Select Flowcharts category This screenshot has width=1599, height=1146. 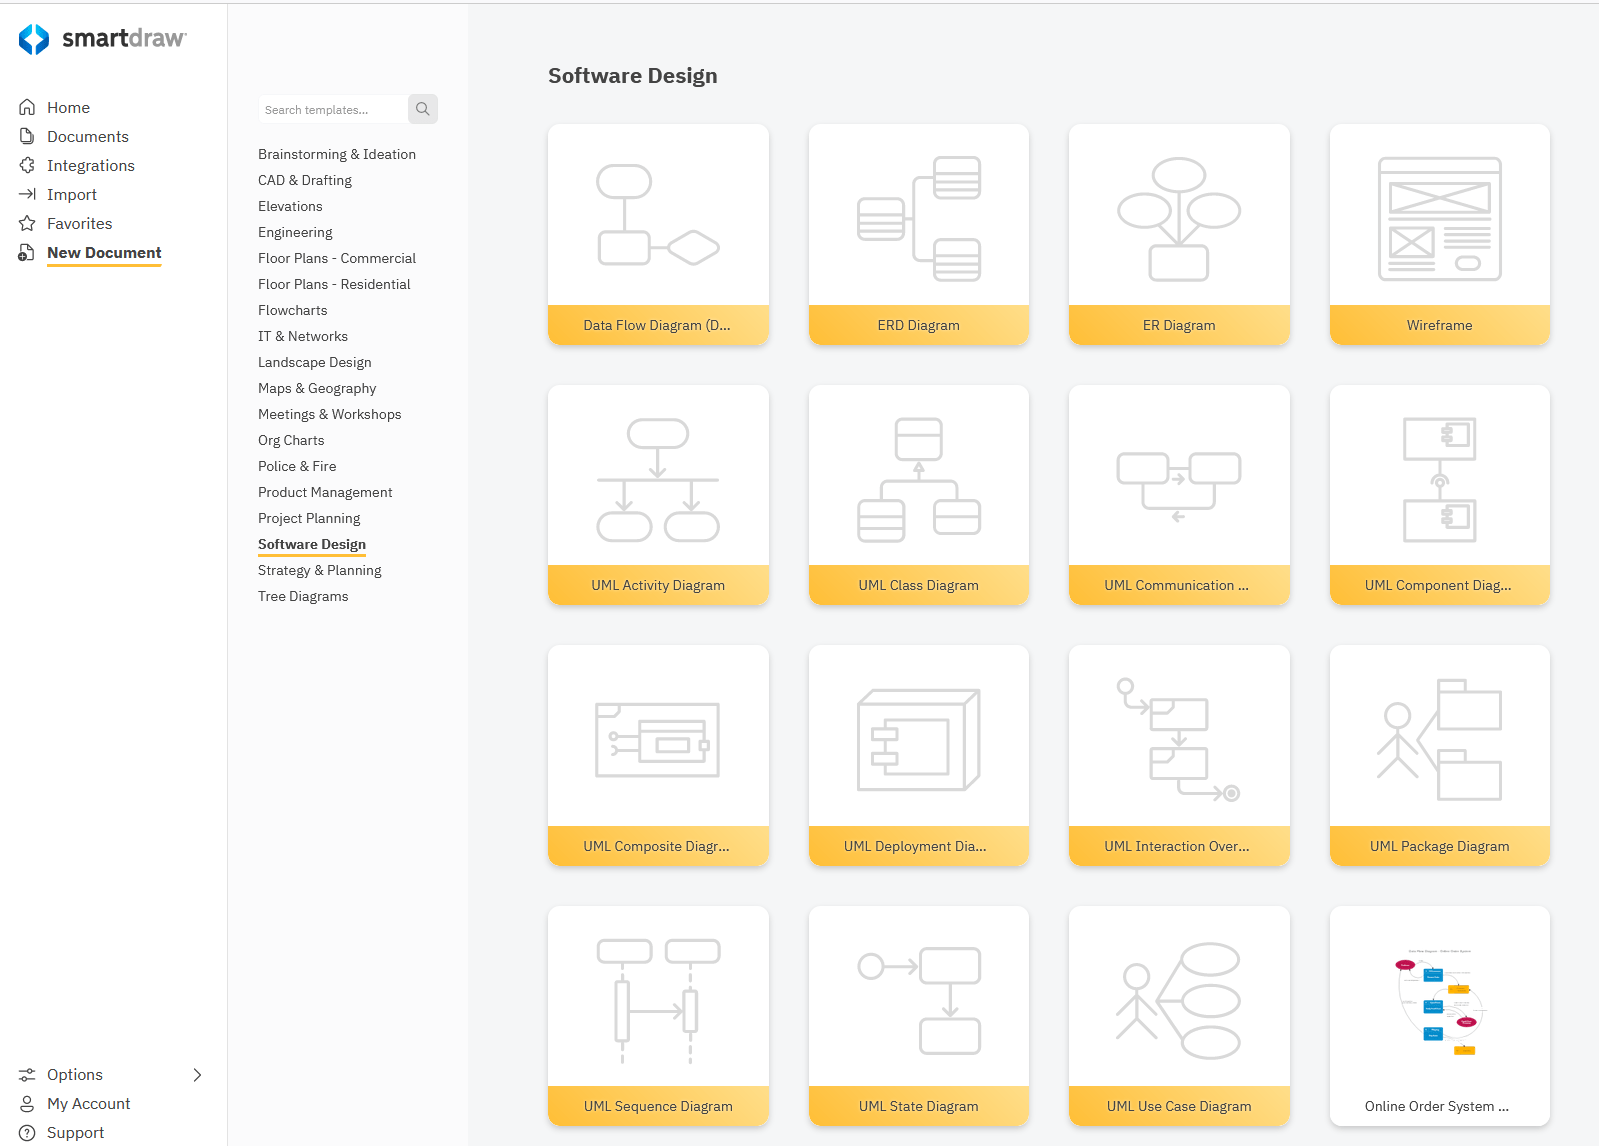(293, 310)
